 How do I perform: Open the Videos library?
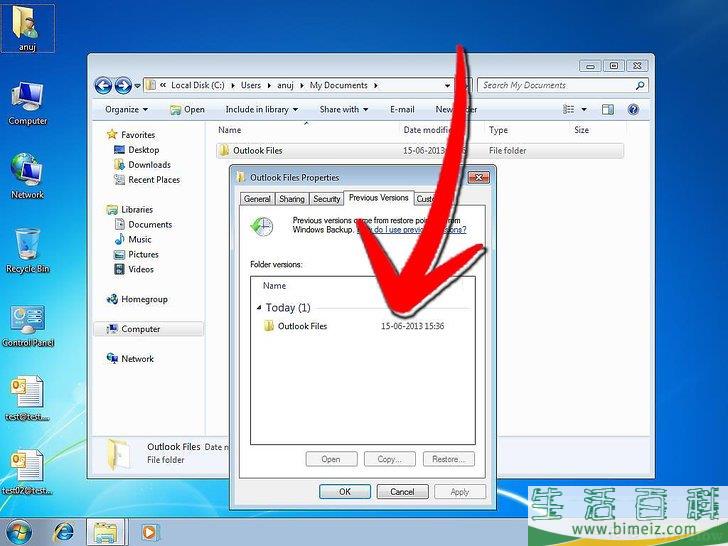point(134,269)
